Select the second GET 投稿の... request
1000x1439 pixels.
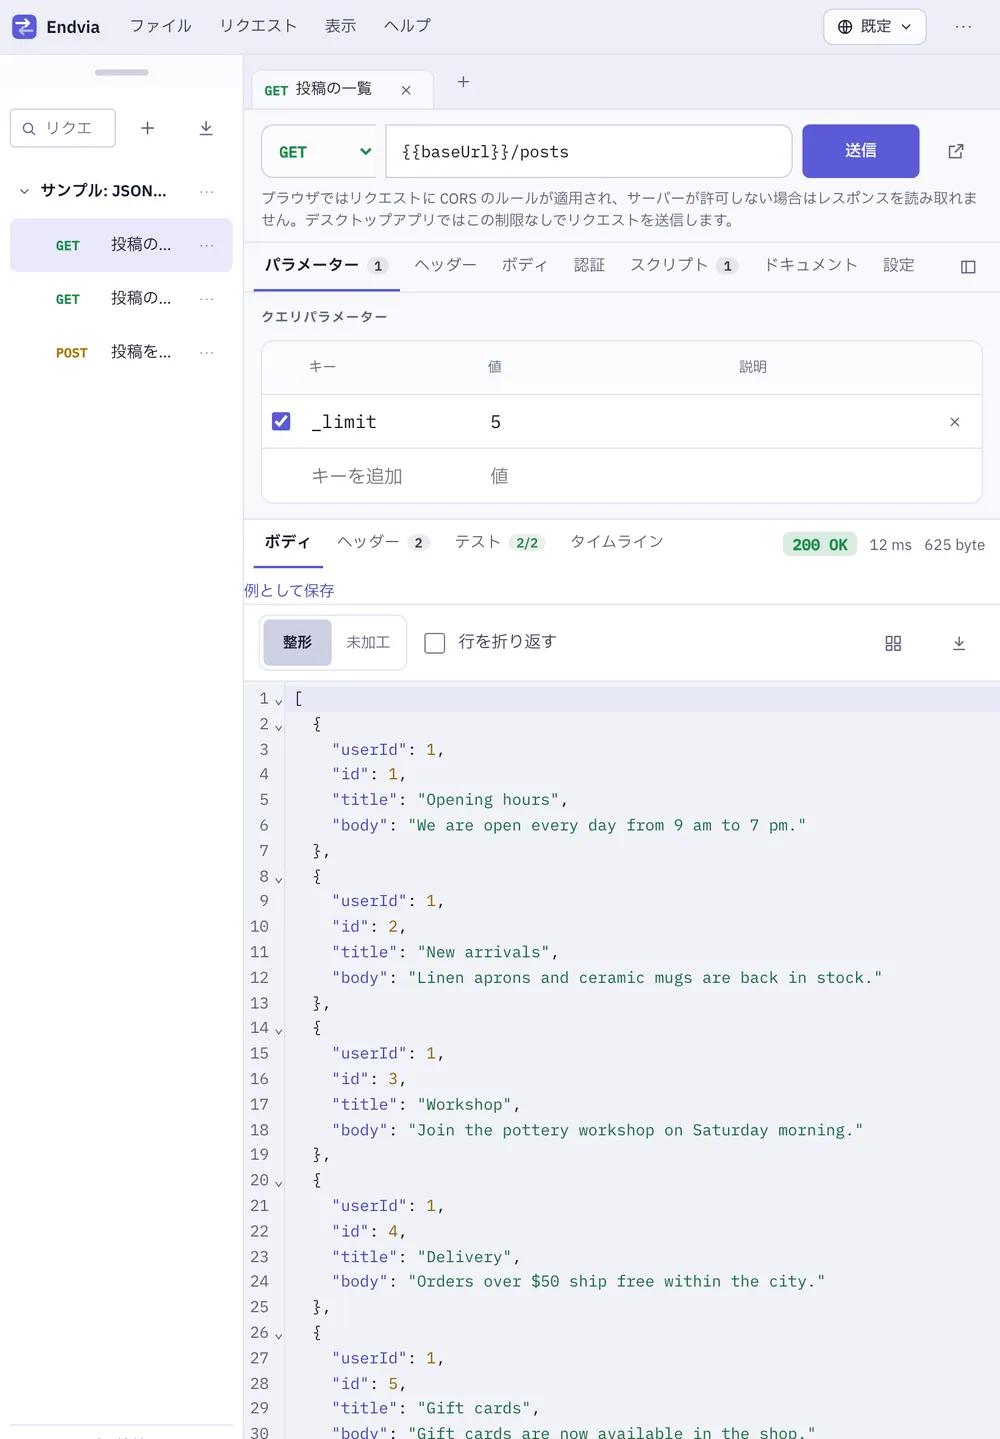[x=121, y=299]
